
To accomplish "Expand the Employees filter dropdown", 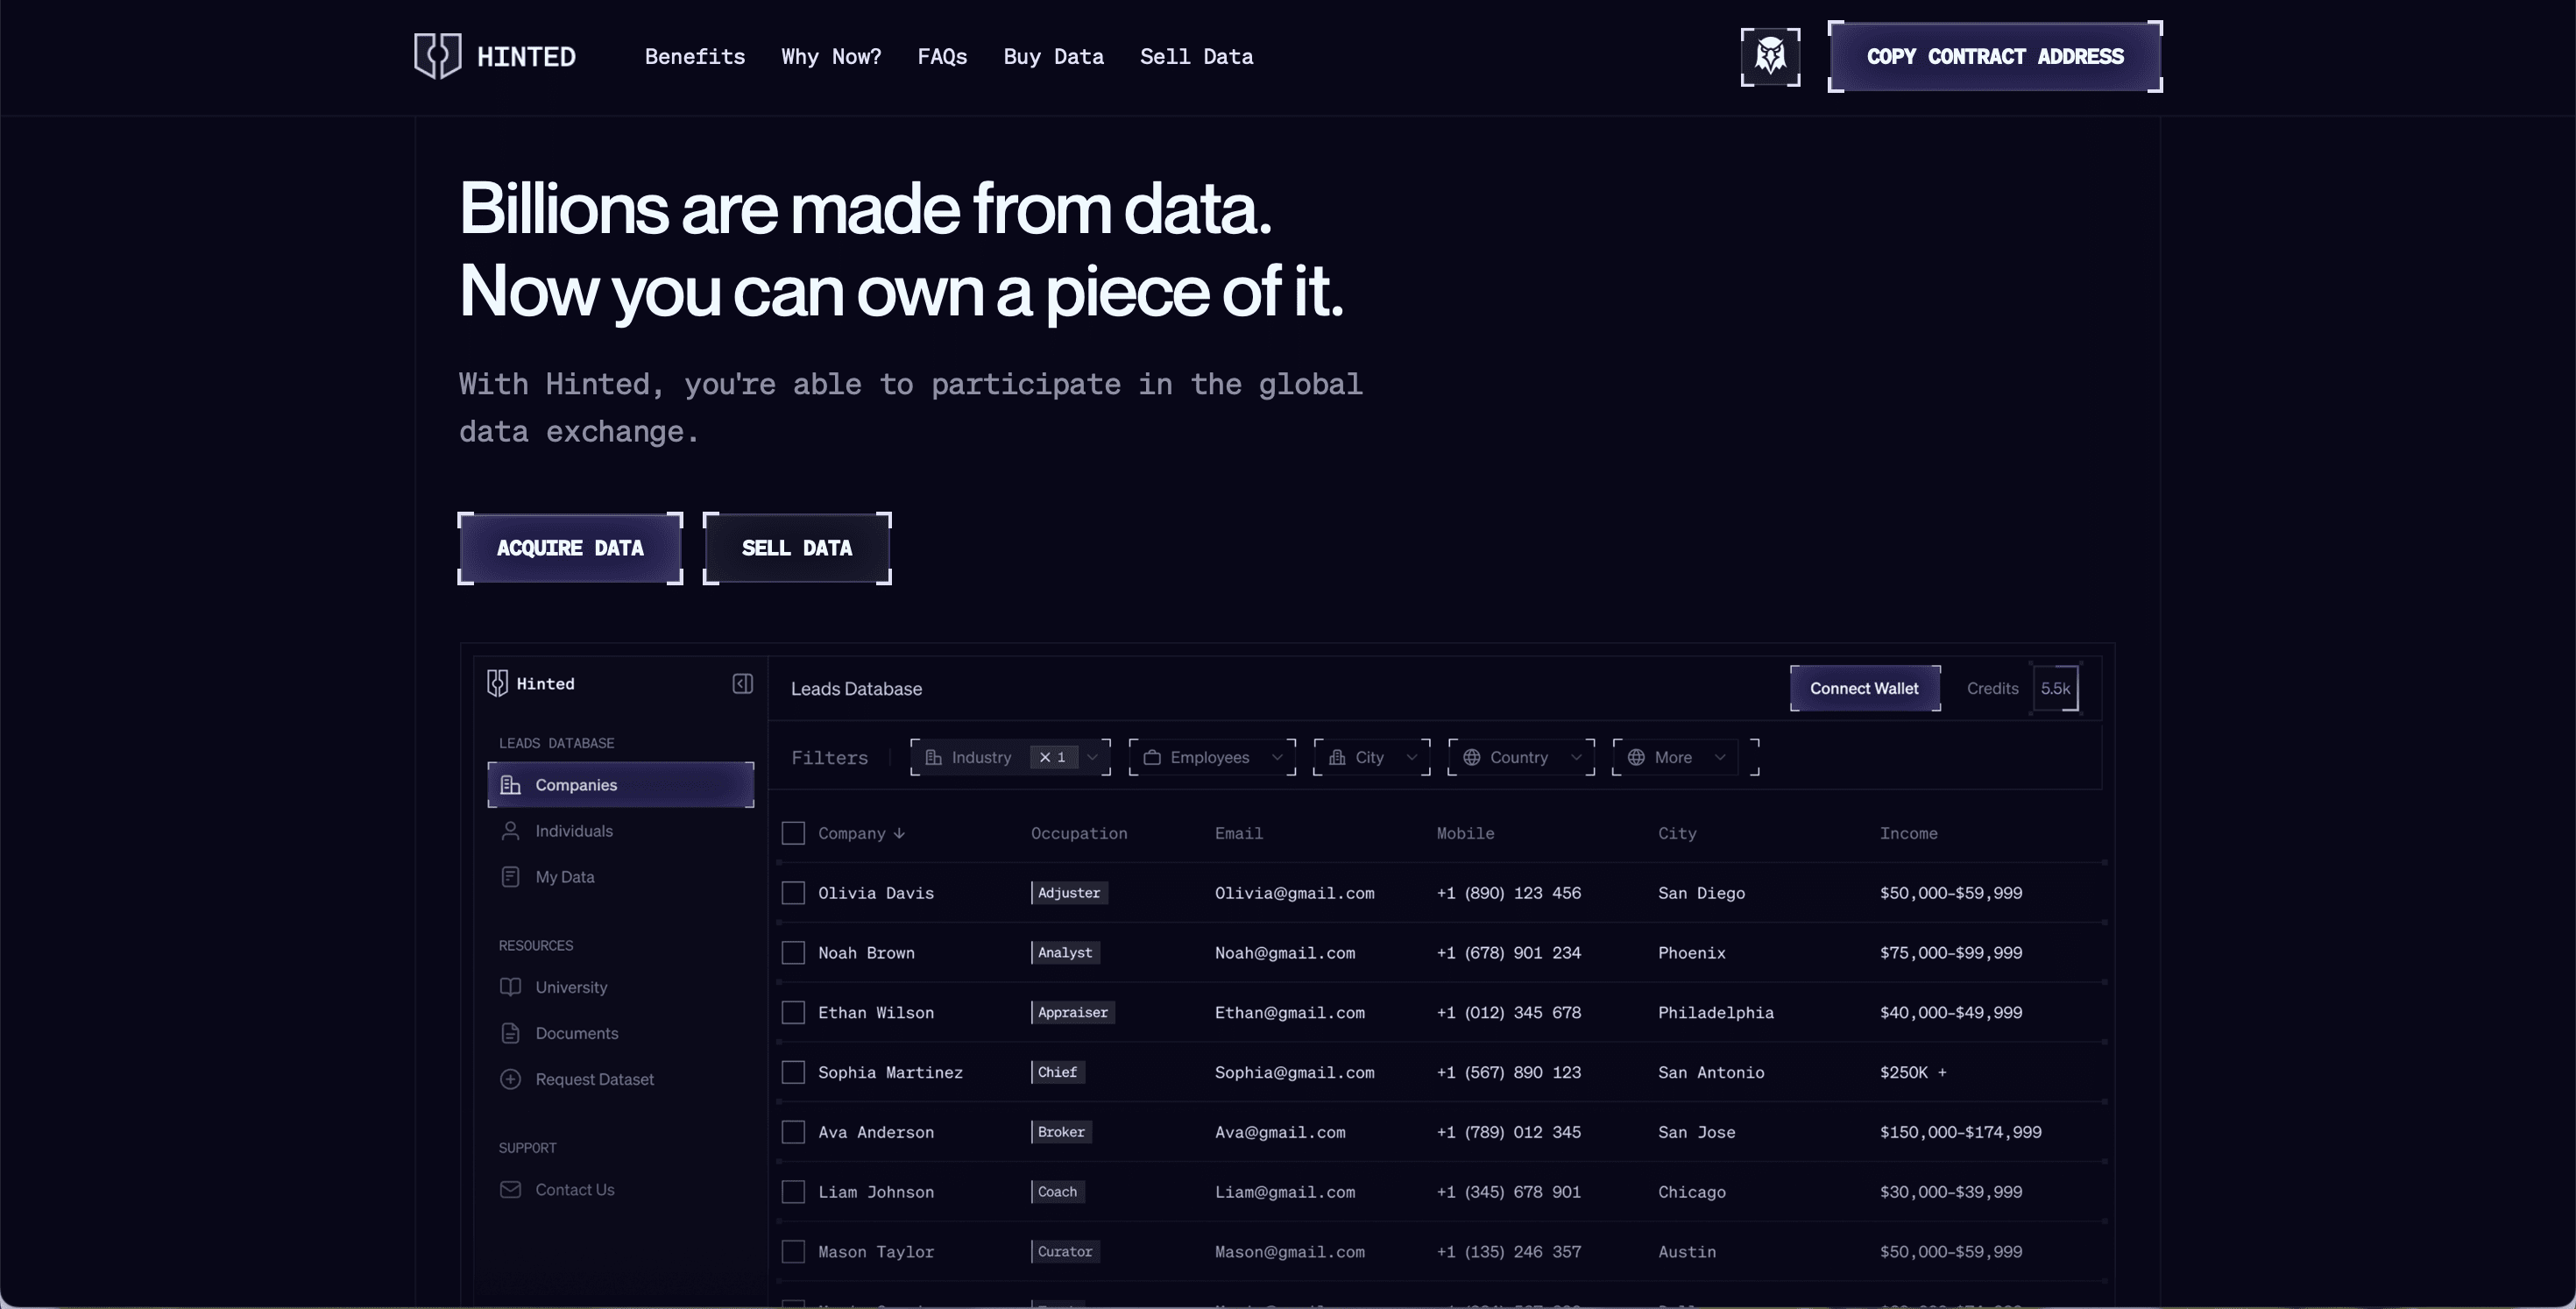I will pyautogui.click(x=1212, y=757).
